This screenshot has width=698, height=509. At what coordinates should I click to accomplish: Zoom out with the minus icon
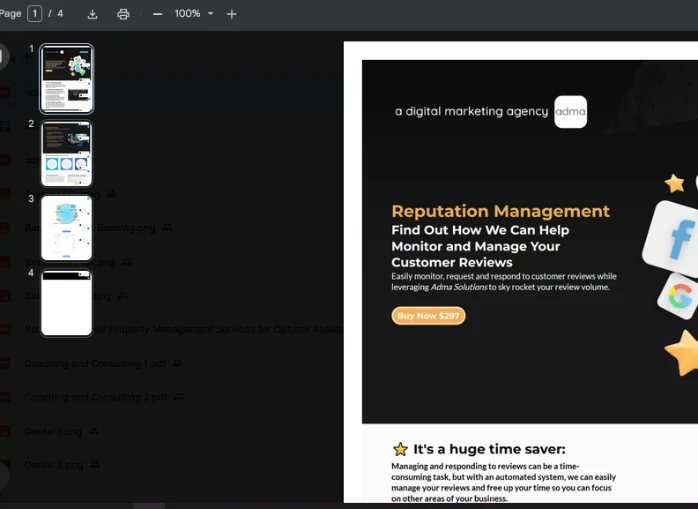click(x=157, y=14)
